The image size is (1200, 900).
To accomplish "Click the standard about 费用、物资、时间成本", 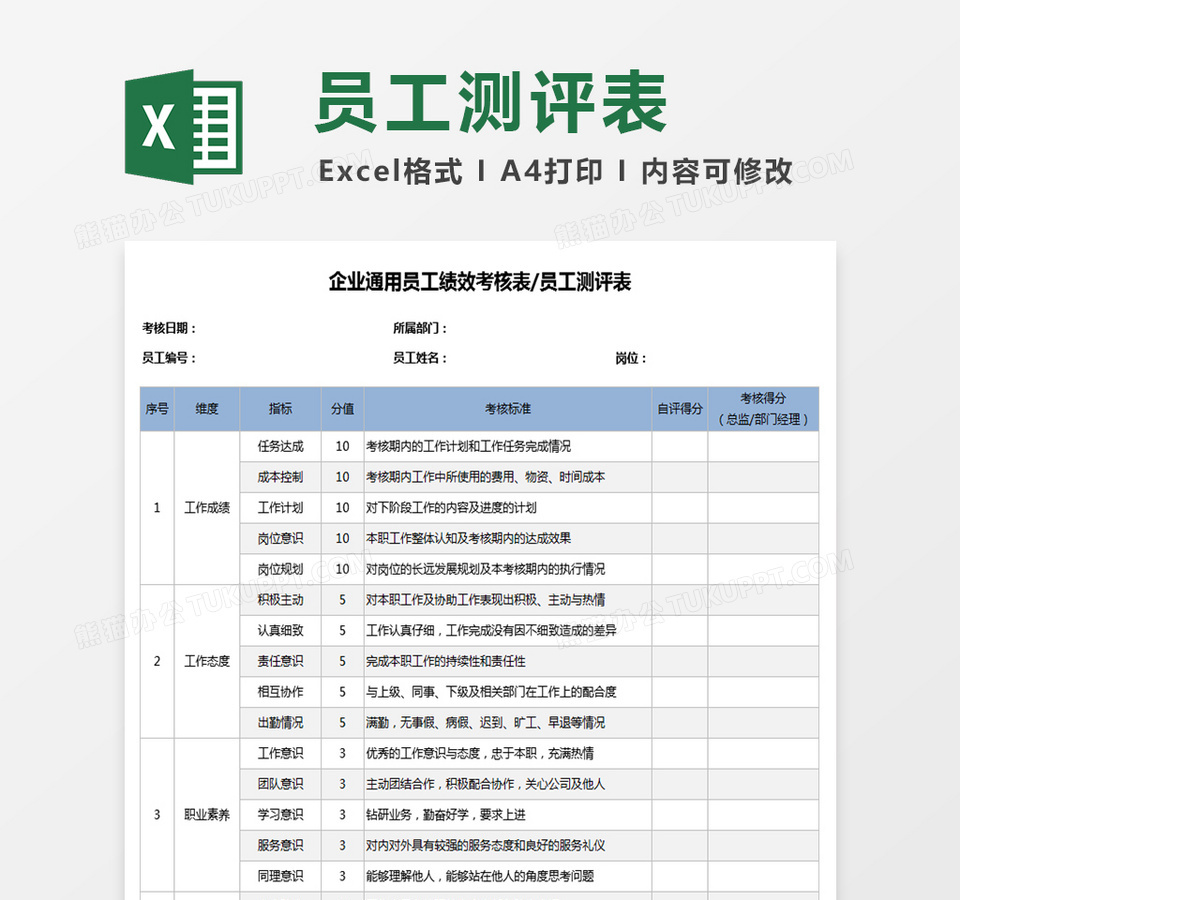I will (x=486, y=477).
